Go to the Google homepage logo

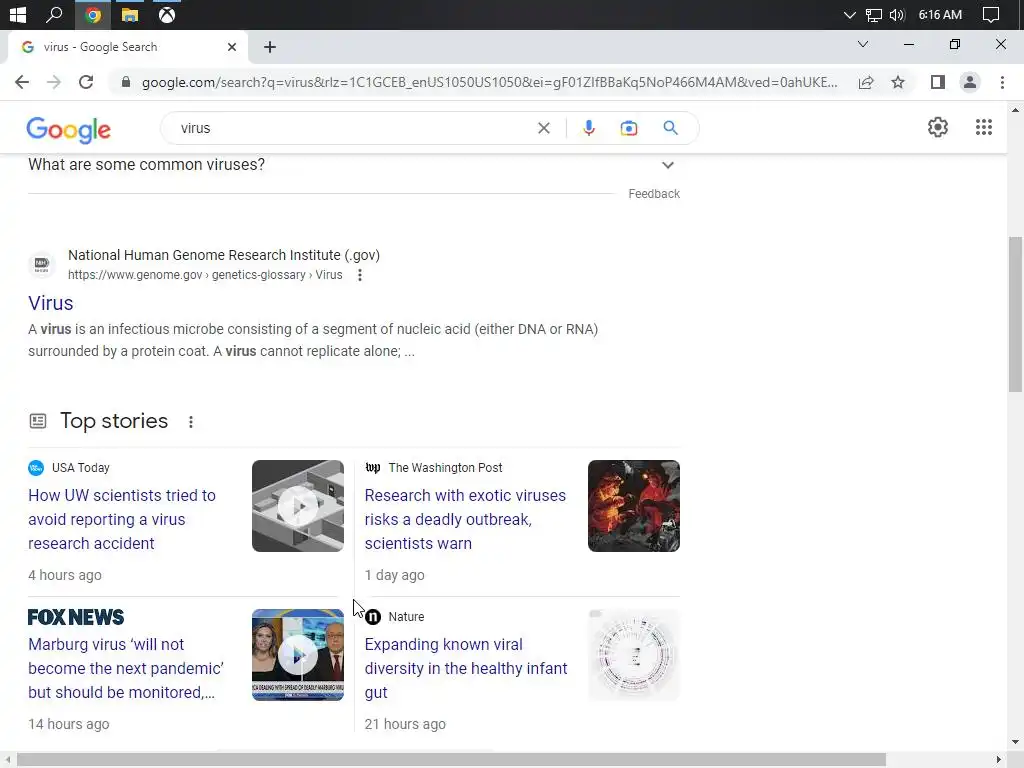[x=69, y=130]
